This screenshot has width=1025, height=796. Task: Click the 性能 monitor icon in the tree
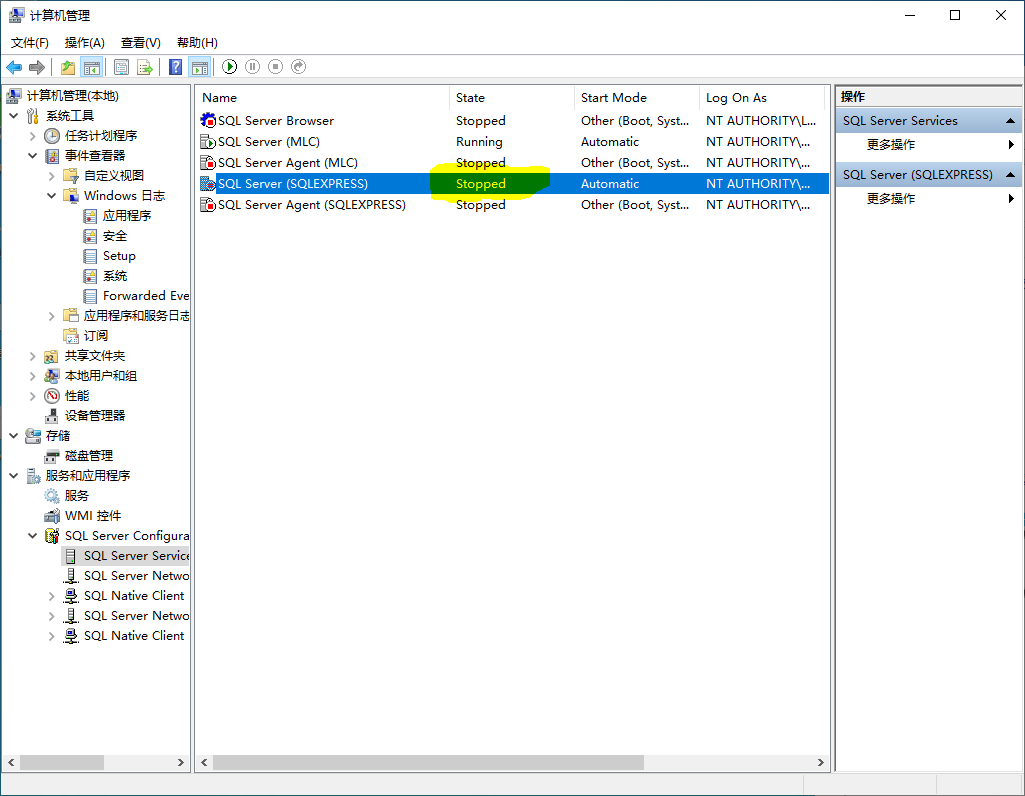pos(52,395)
